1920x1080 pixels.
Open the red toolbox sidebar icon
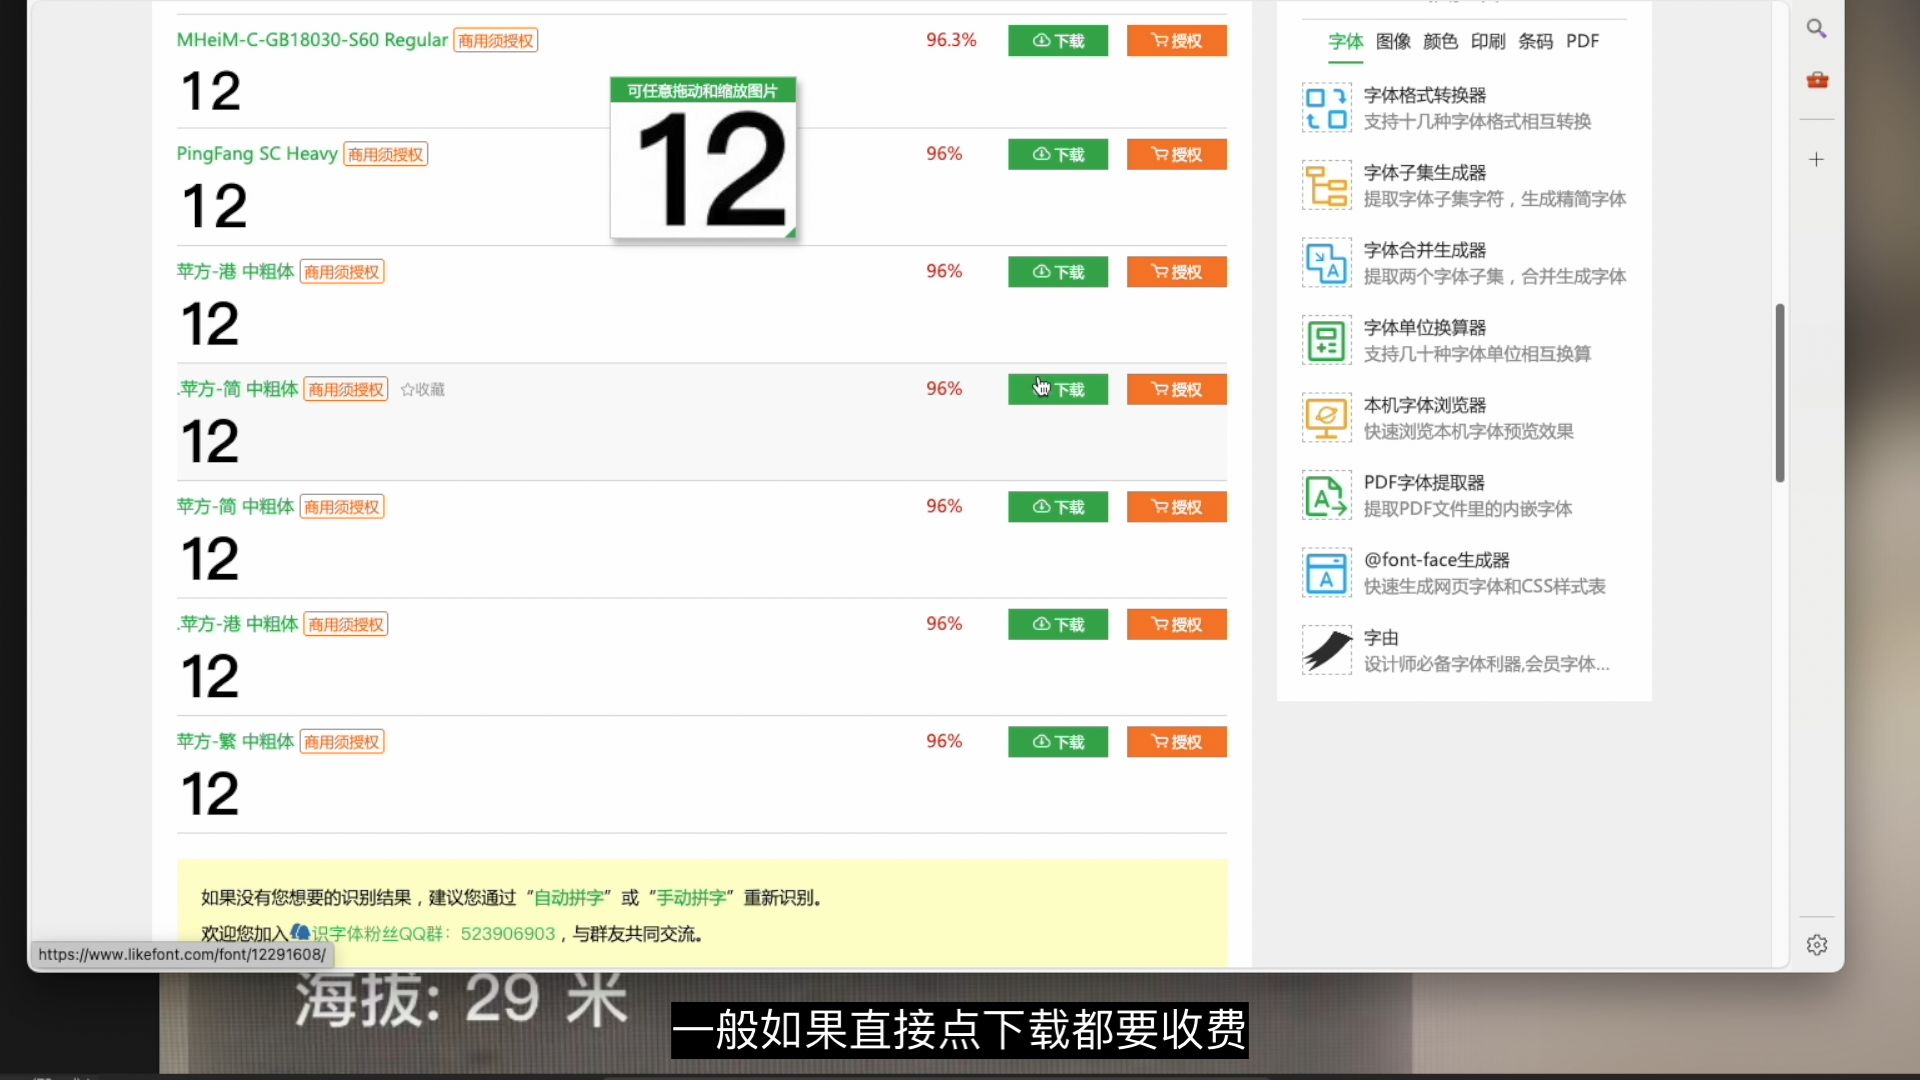click(x=1817, y=80)
